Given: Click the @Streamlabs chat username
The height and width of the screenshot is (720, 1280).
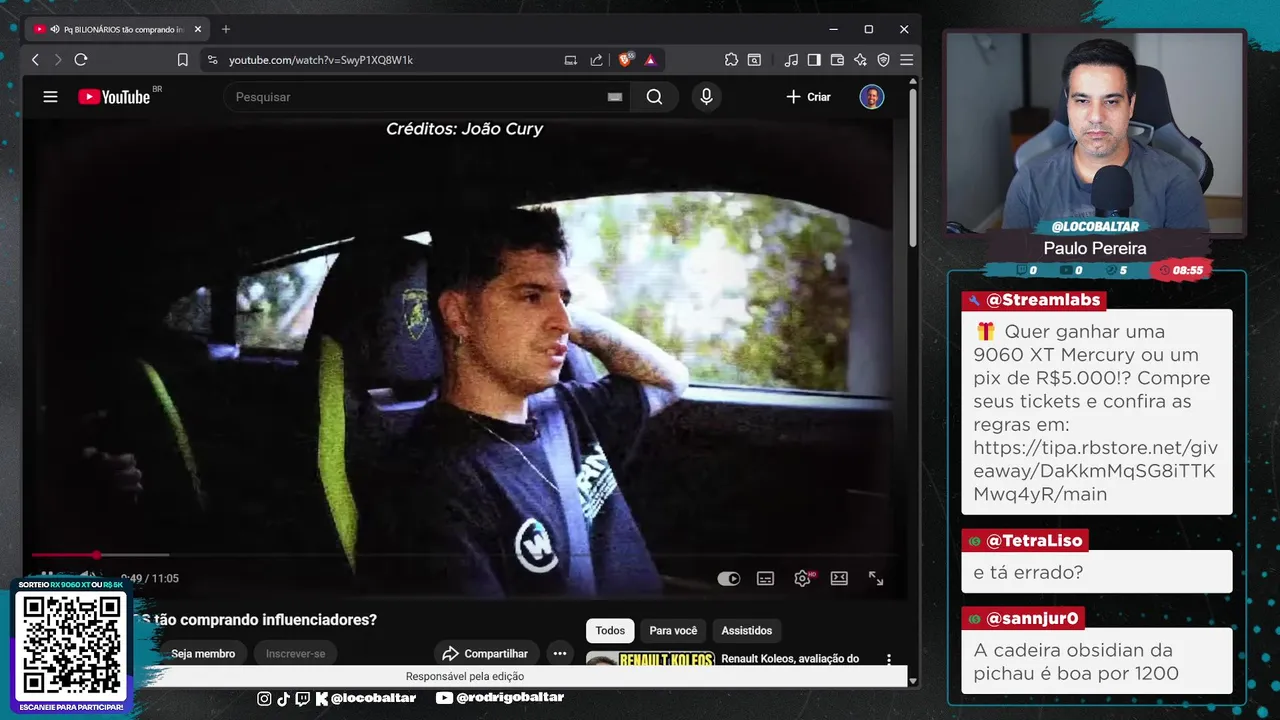Looking at the screenshot, I should (1043, 300).
